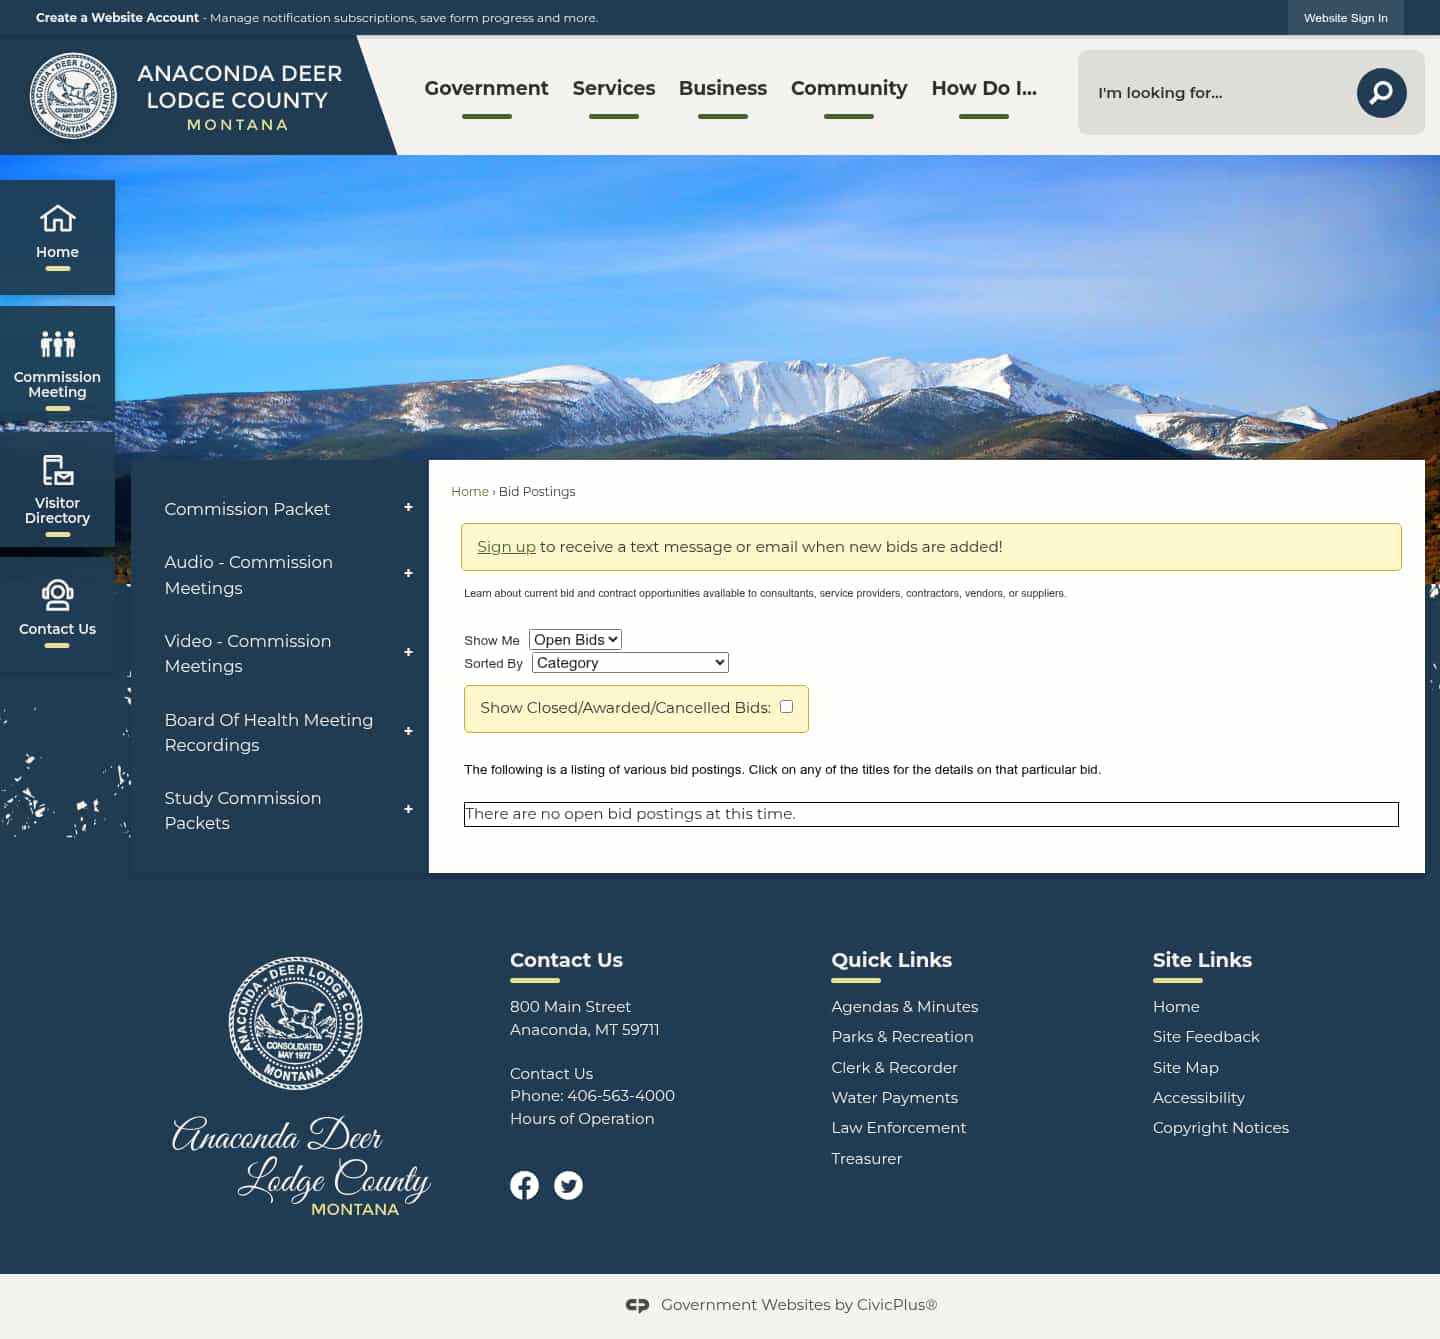The width and height of the screenshot is (1440, 1339).
Task: Open the Community menu
Action: (x=848, y=88)
